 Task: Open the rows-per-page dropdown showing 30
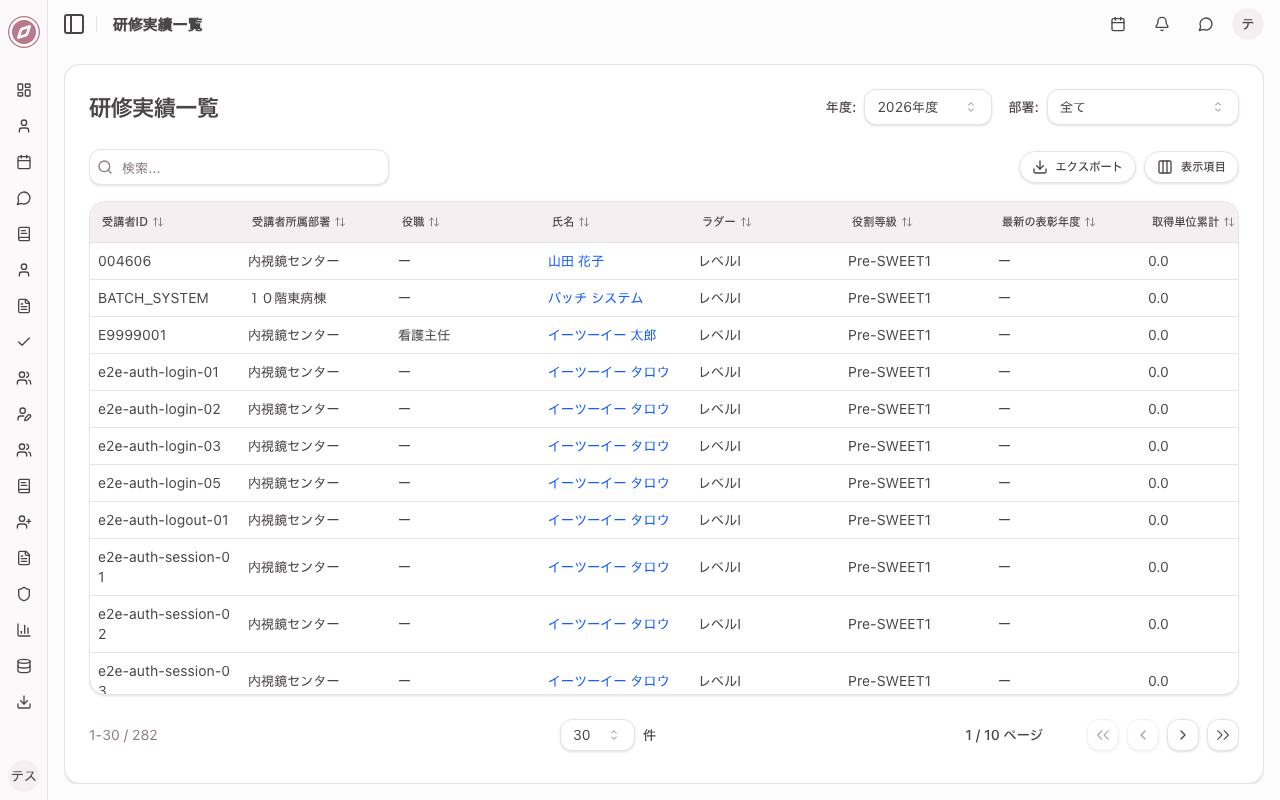pyautogui.click(x=597, y=735)
